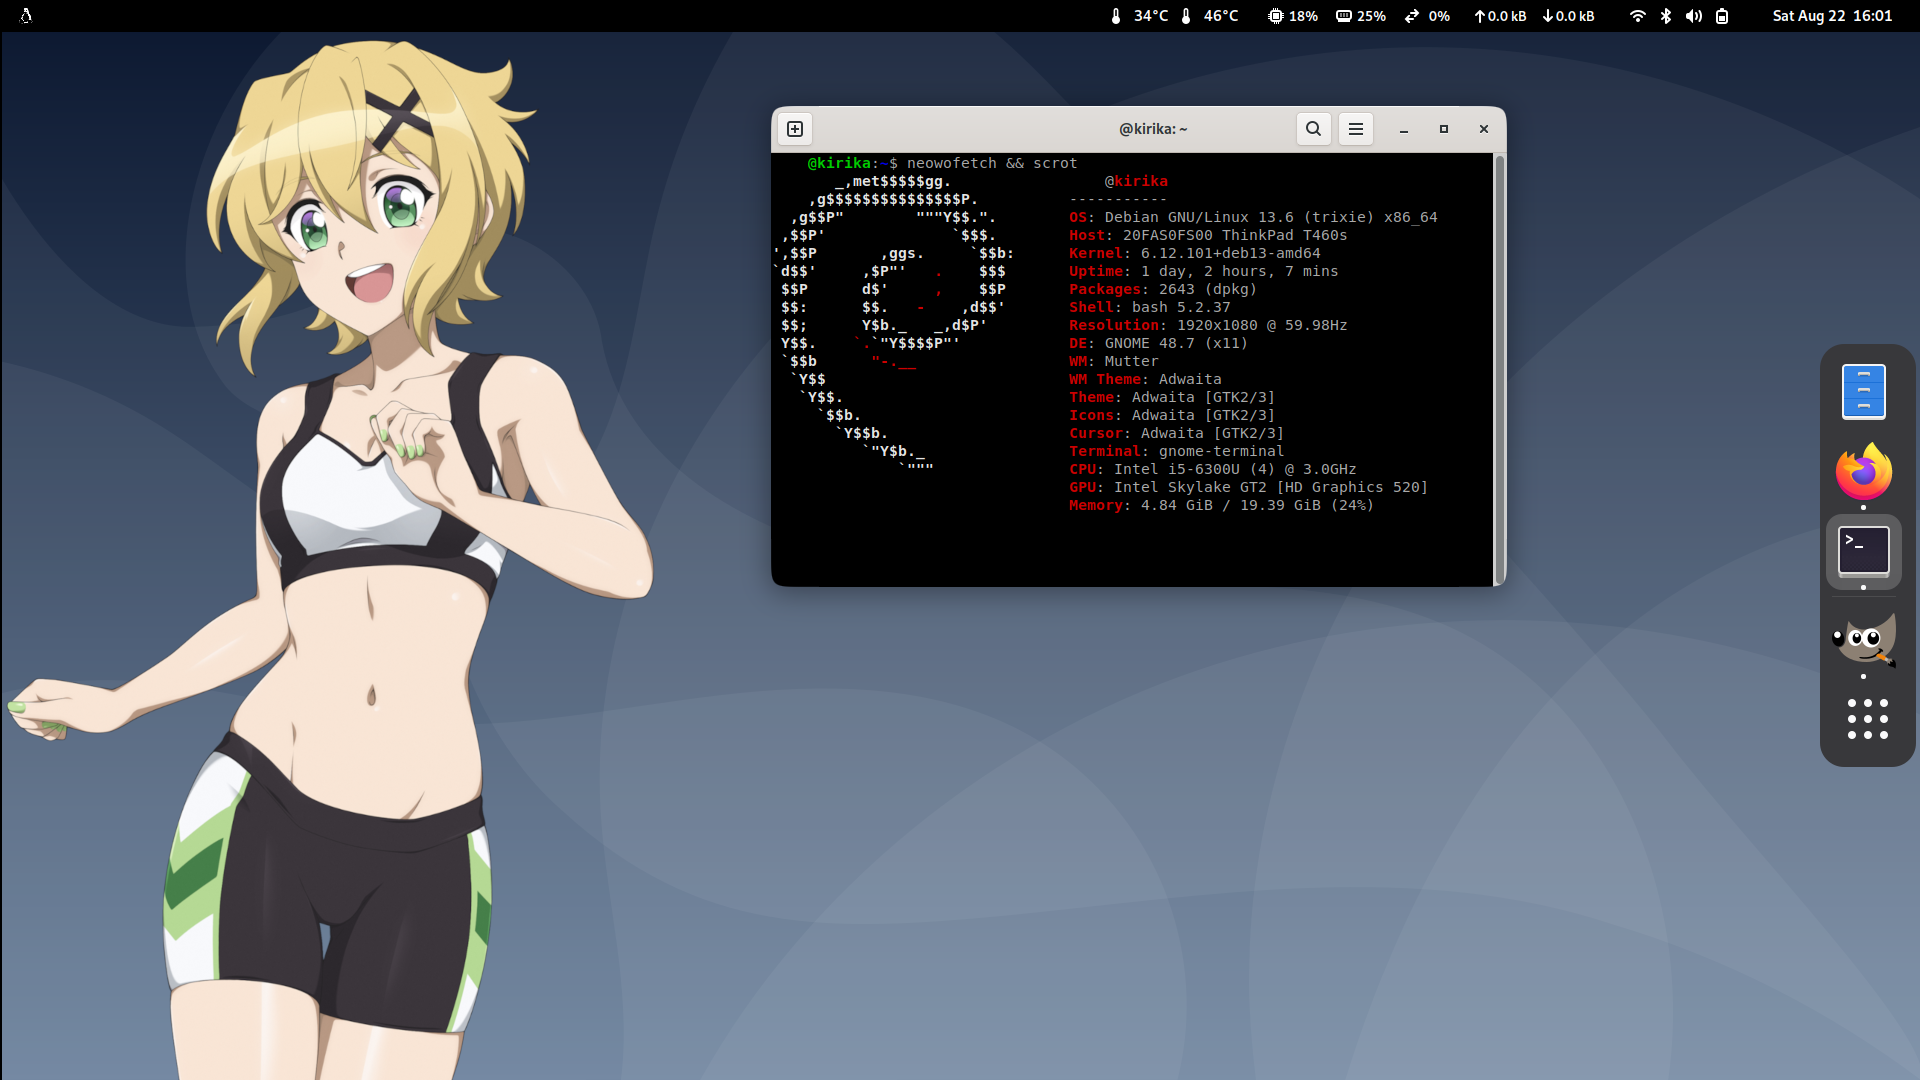This screenshot has width=1920, height=1080.
Task: Click the 'Theme: Adwaita [GTK2/3]' line
Action: point(1172,397)
